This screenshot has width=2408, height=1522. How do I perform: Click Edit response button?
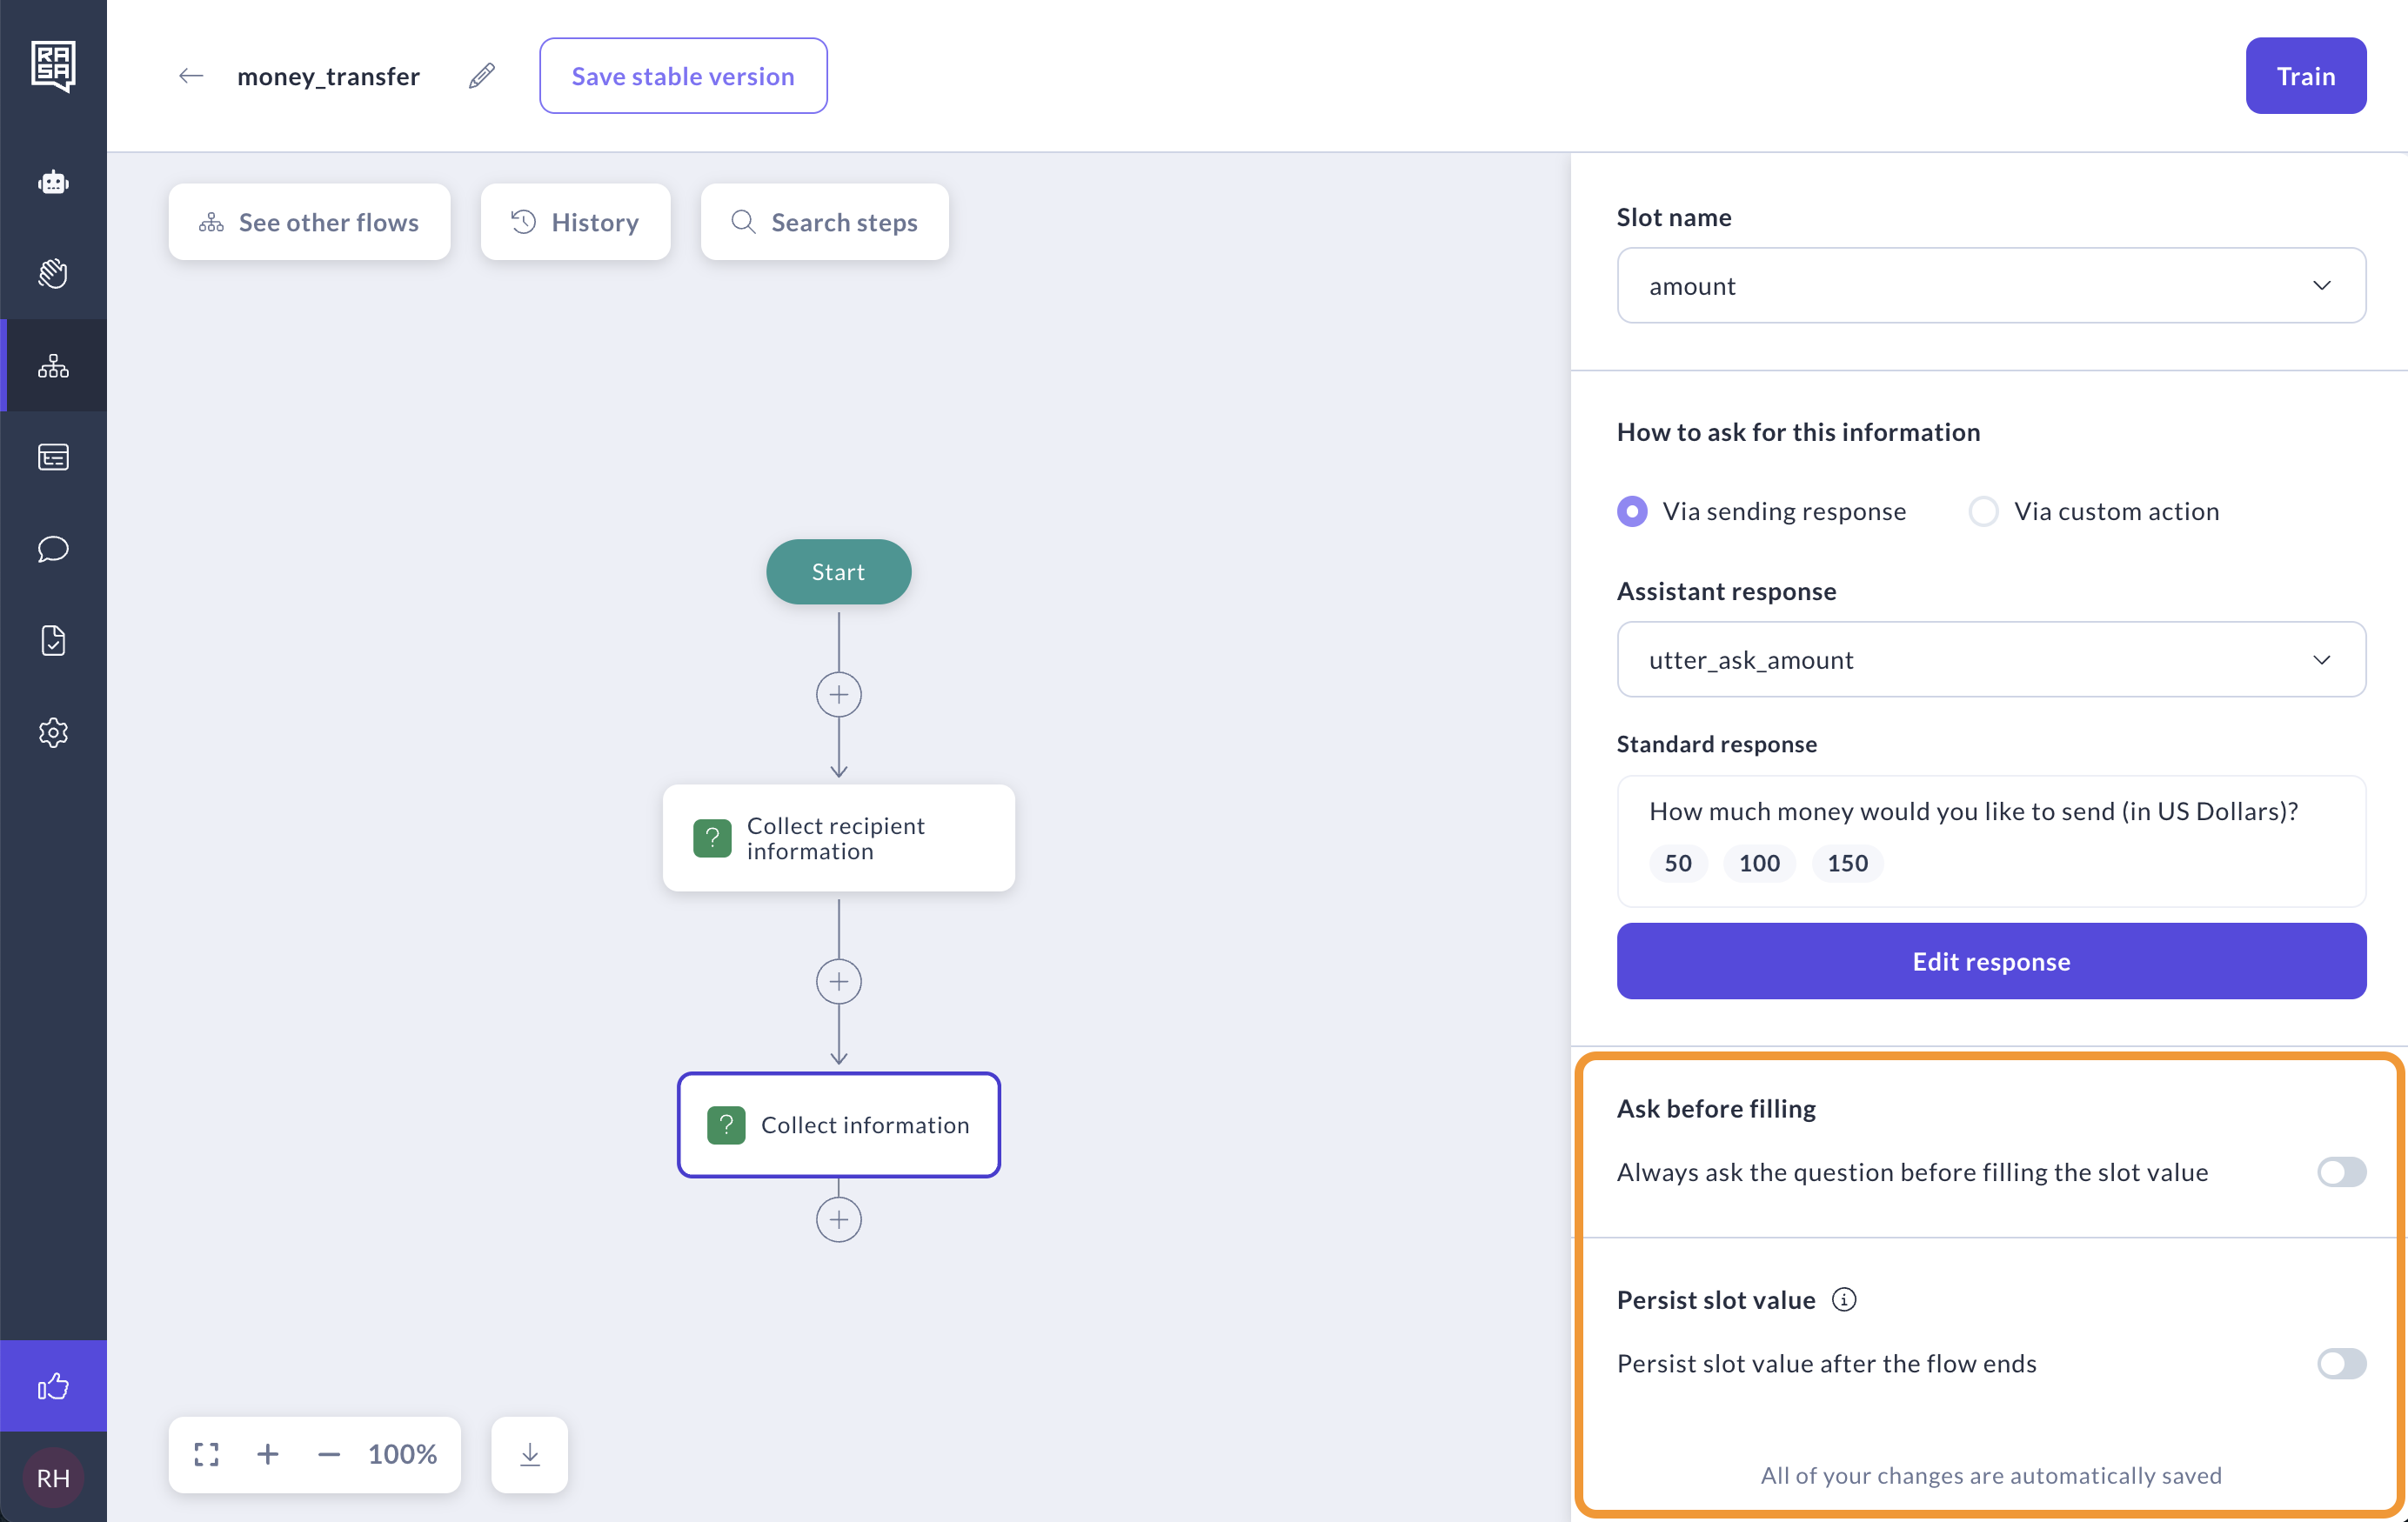(1990, 961)
